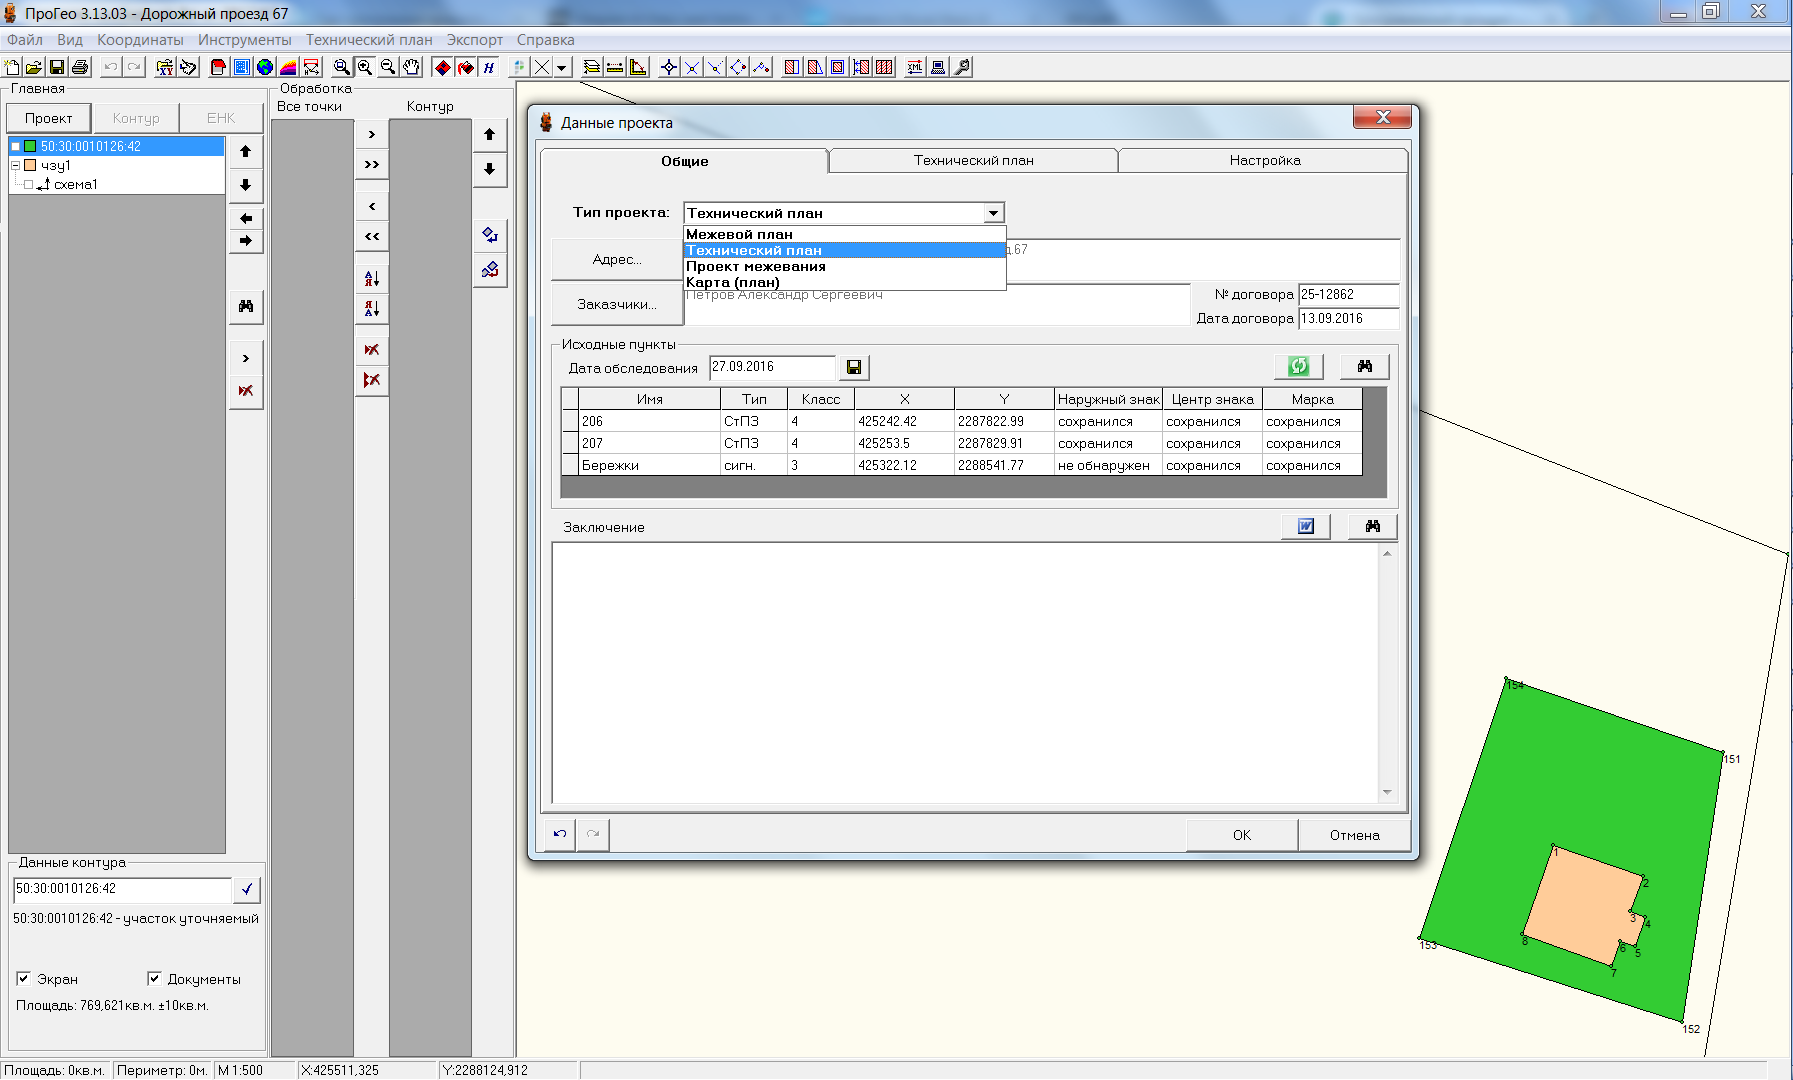Toggle the Экран checkbox

pyautogui.click(x=23, y=978)
